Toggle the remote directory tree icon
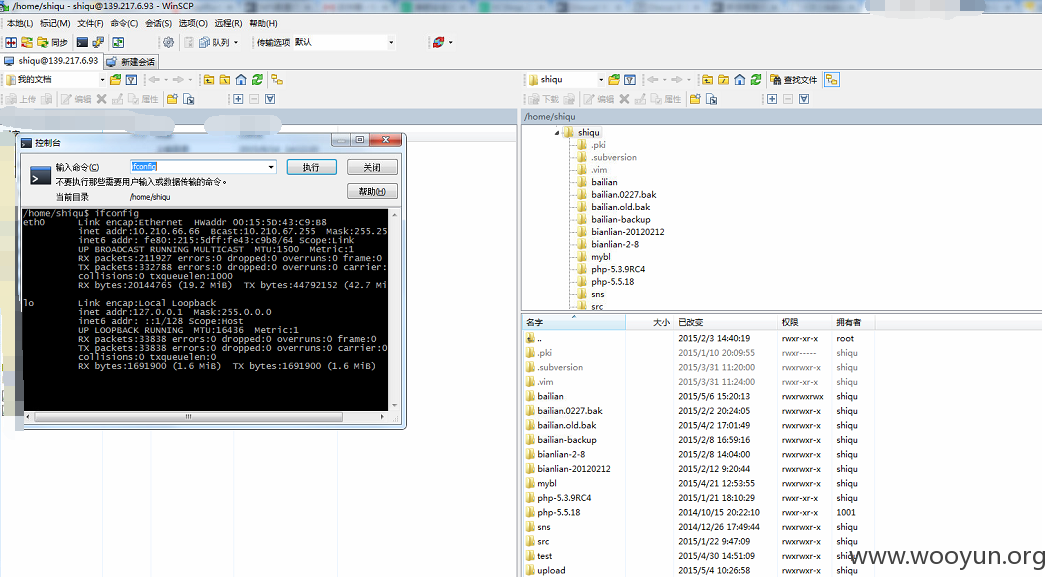Screen dimensions: 1055x585 click(832, 79)
